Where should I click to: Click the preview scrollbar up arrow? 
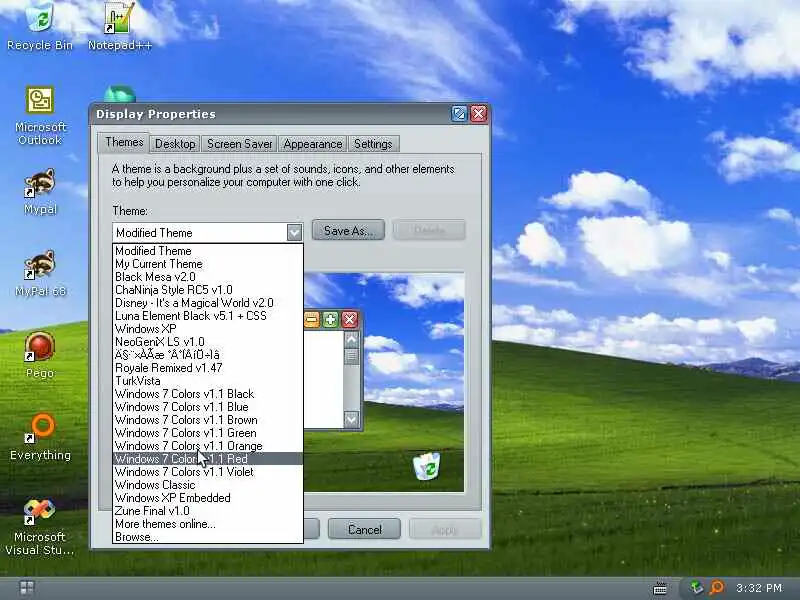[352, 339]
